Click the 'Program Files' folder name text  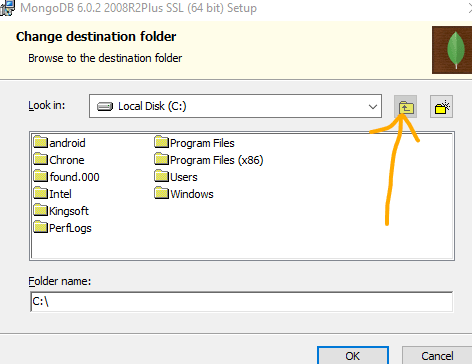[202, 143]
